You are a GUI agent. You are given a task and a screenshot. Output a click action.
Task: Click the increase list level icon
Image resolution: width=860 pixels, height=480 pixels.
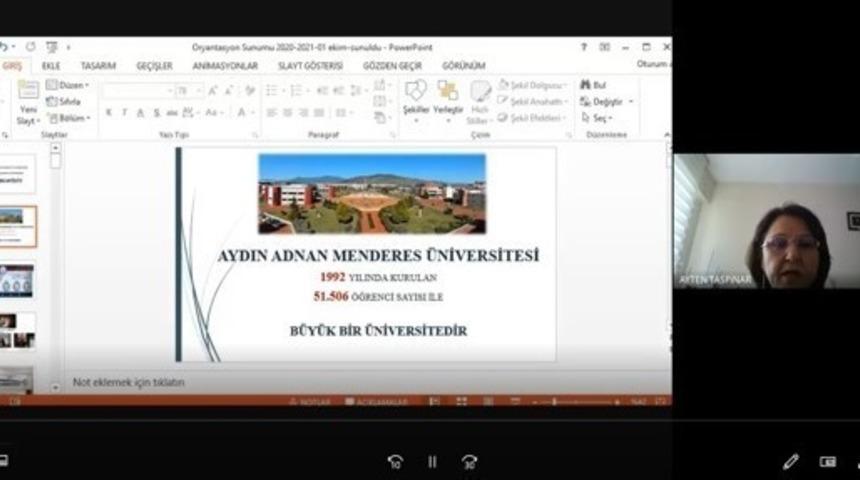[x=338, y=91]
